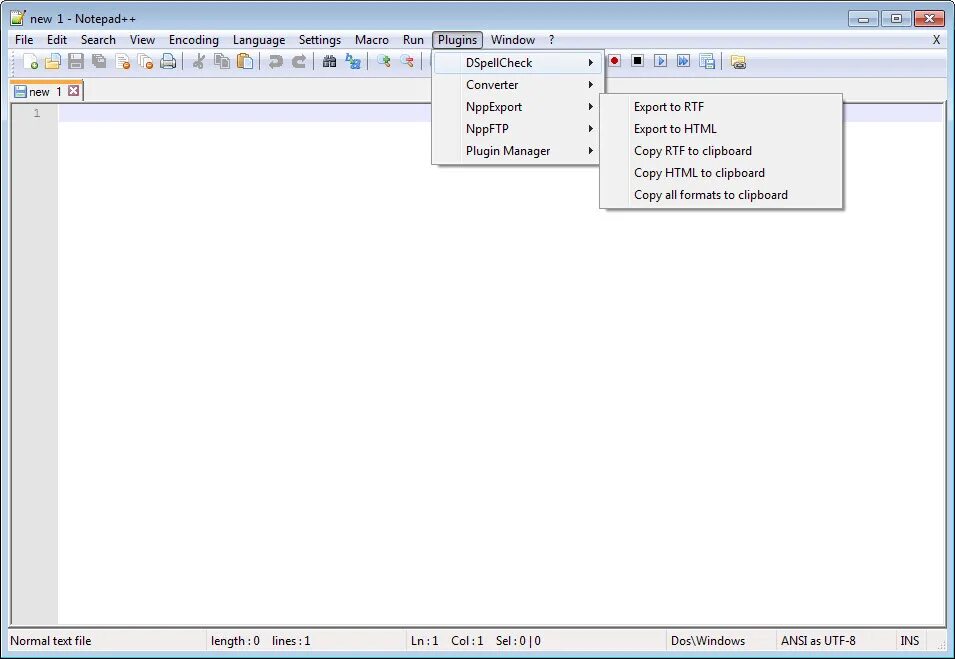
Task: Create a new file with toolbar icon
Action: [30, 62]
